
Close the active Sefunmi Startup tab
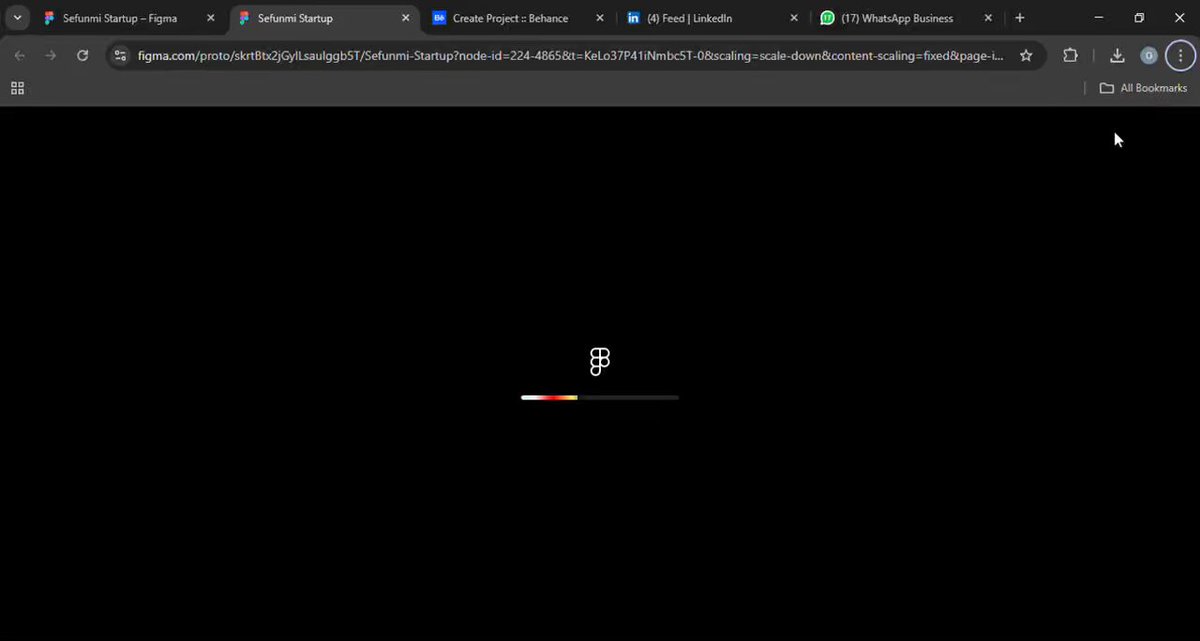pos(405,18)
